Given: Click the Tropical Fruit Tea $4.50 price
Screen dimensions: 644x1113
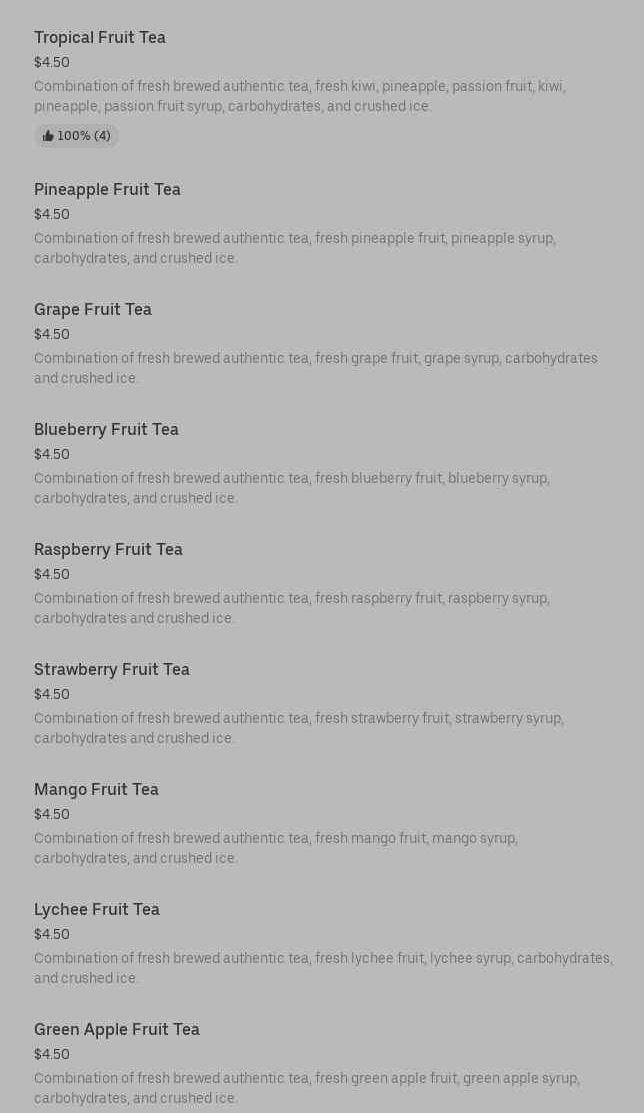Looking at the screenshot, I should [52, 62].
